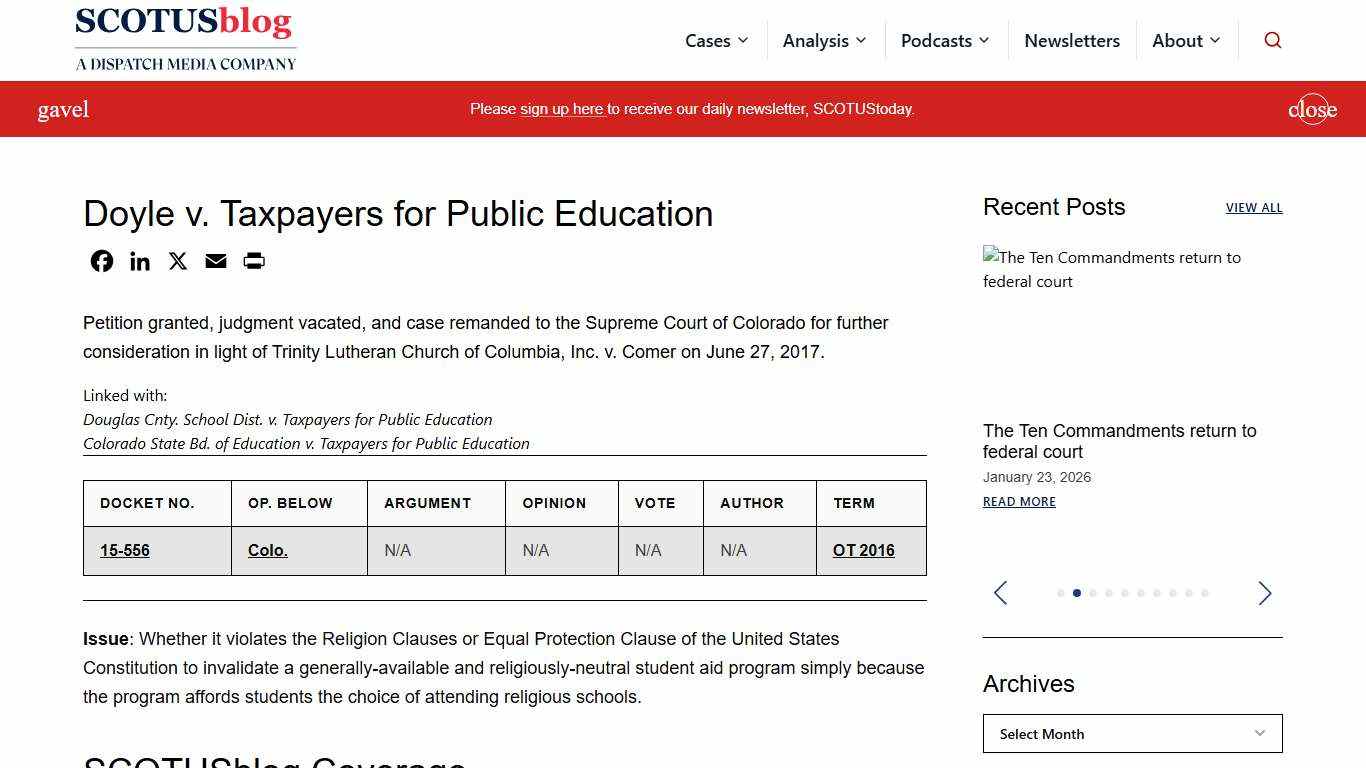The width and height of the screenshot is (1366, 768).
Task: Open the site search
Action: coord(1272,40)
